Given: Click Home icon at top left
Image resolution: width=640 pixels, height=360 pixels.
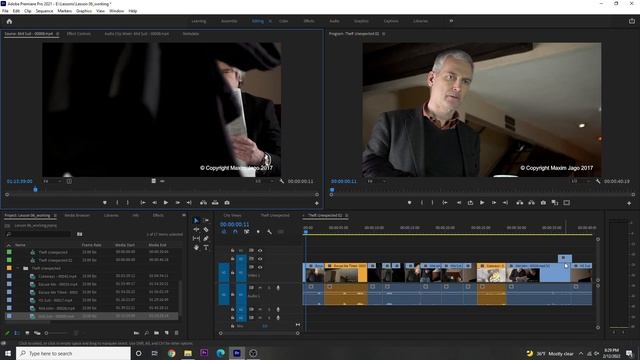Looking at the screenshot, I should point(9,21).
